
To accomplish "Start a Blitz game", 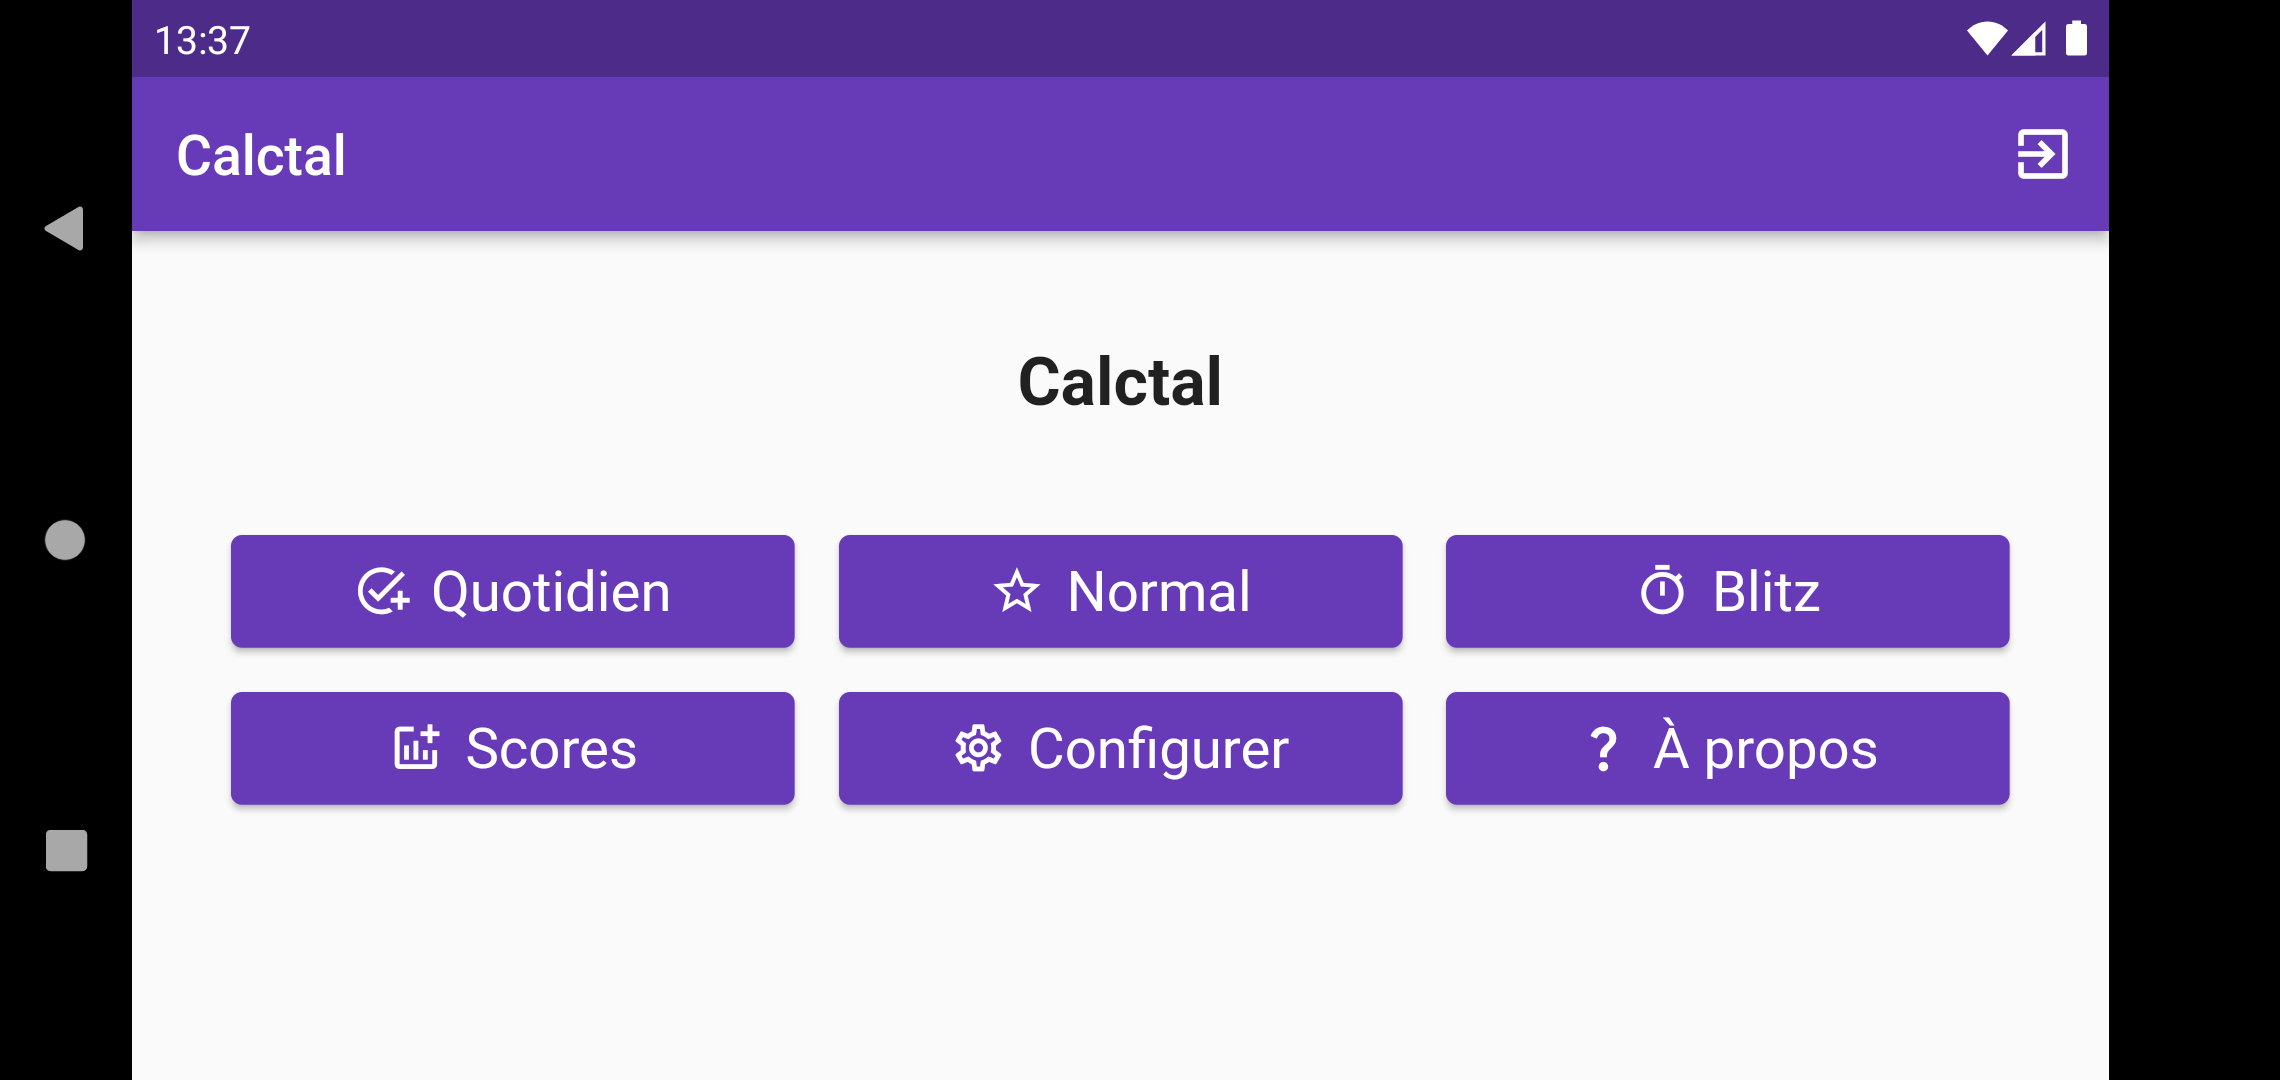I will pos(1727,590).
